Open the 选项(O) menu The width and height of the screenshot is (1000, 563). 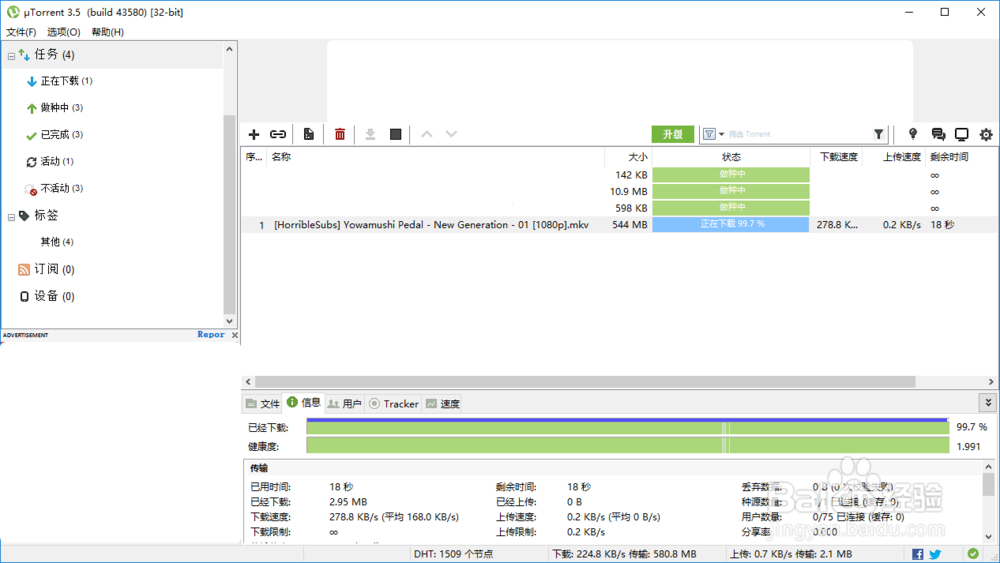tap(64, 32)
